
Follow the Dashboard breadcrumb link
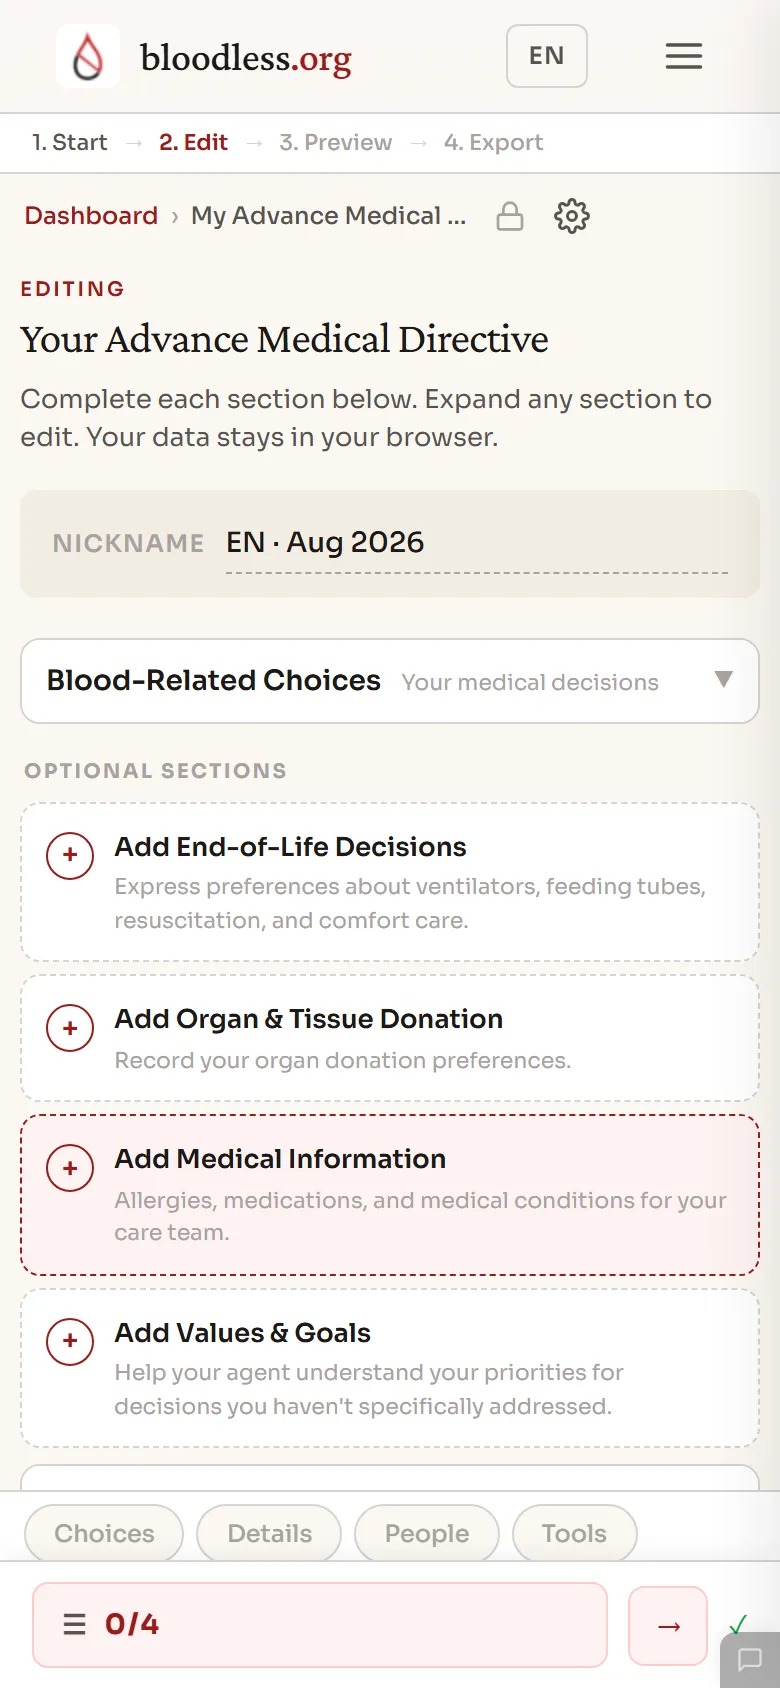click(91, 216)
